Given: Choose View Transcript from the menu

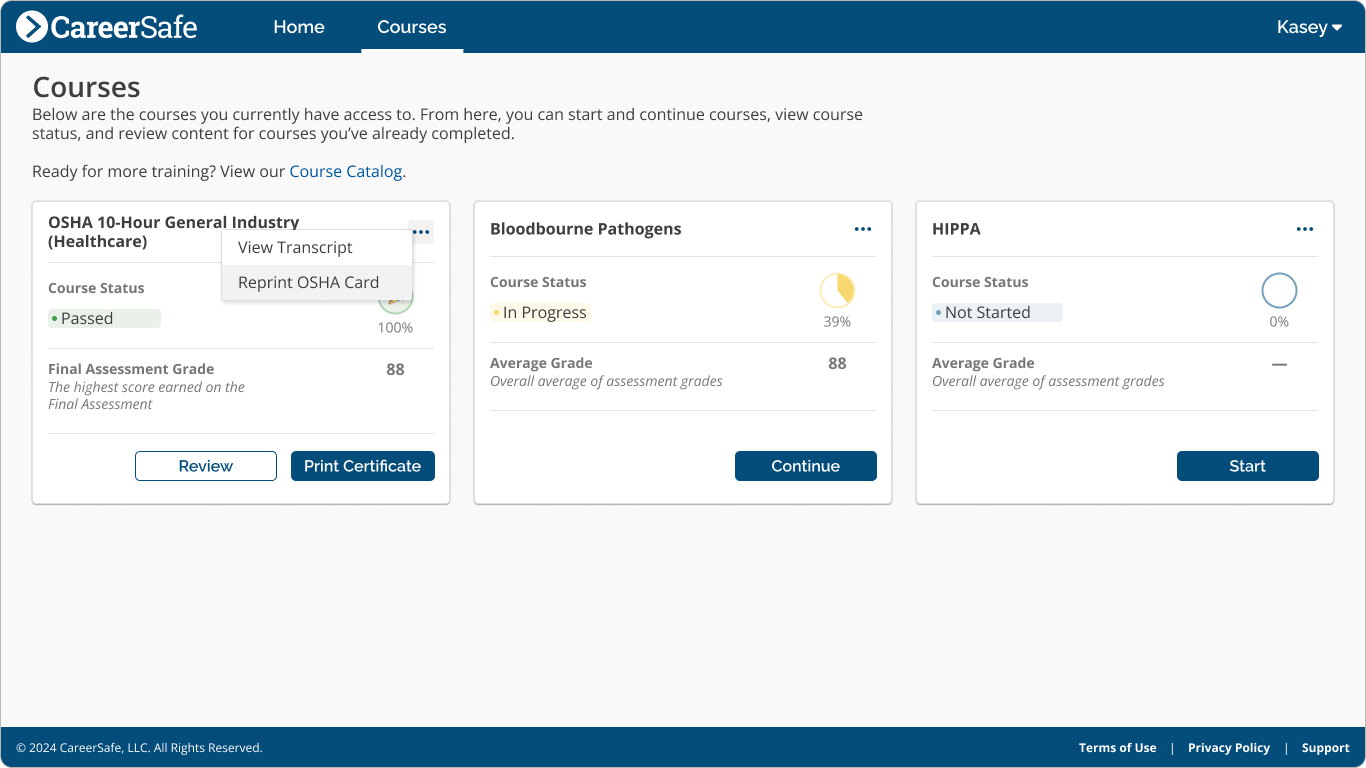Looking at the screenshot, I should 316,247.
